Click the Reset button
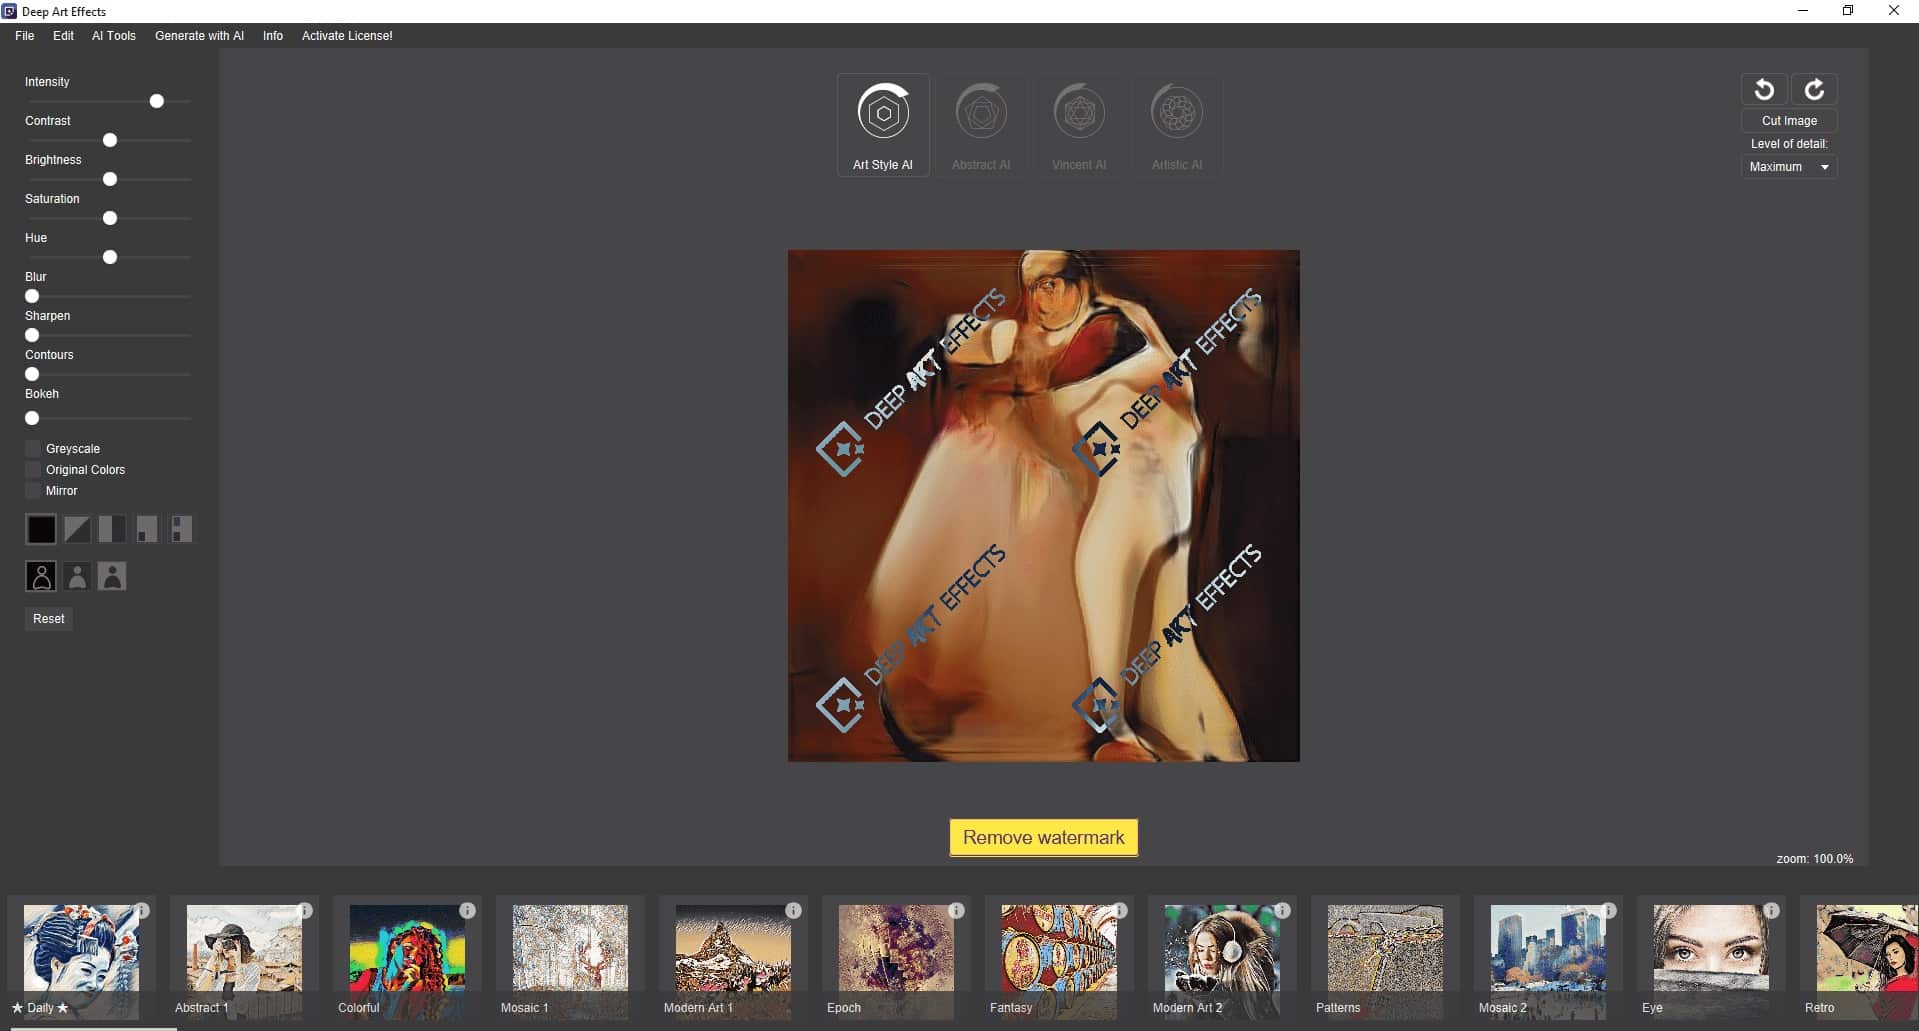 pyautogui.click(x=49, y=618)
